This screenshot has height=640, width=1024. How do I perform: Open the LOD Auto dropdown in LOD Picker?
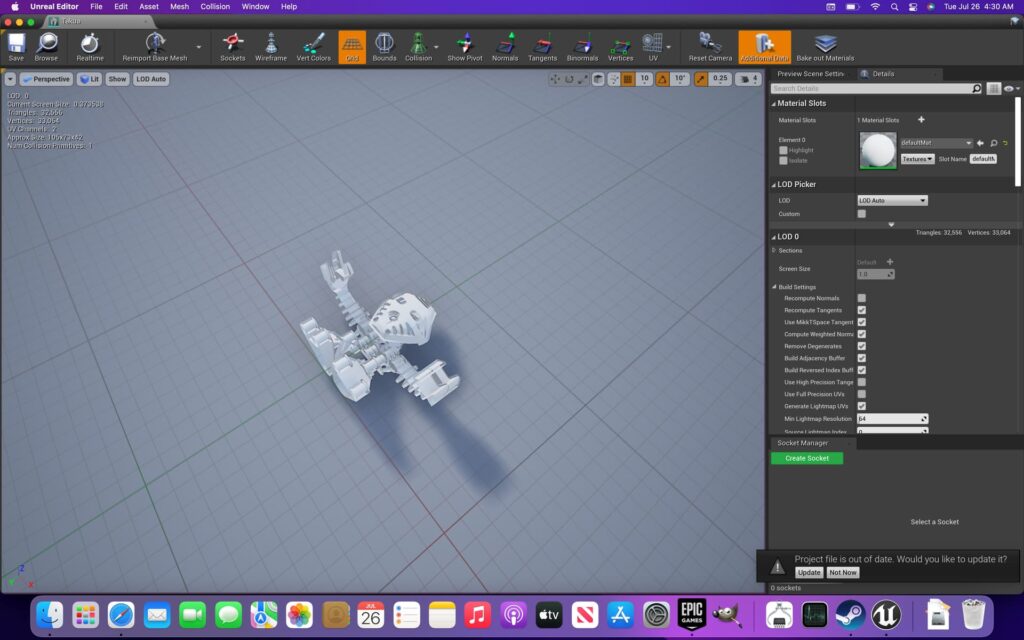click(892, 199)
